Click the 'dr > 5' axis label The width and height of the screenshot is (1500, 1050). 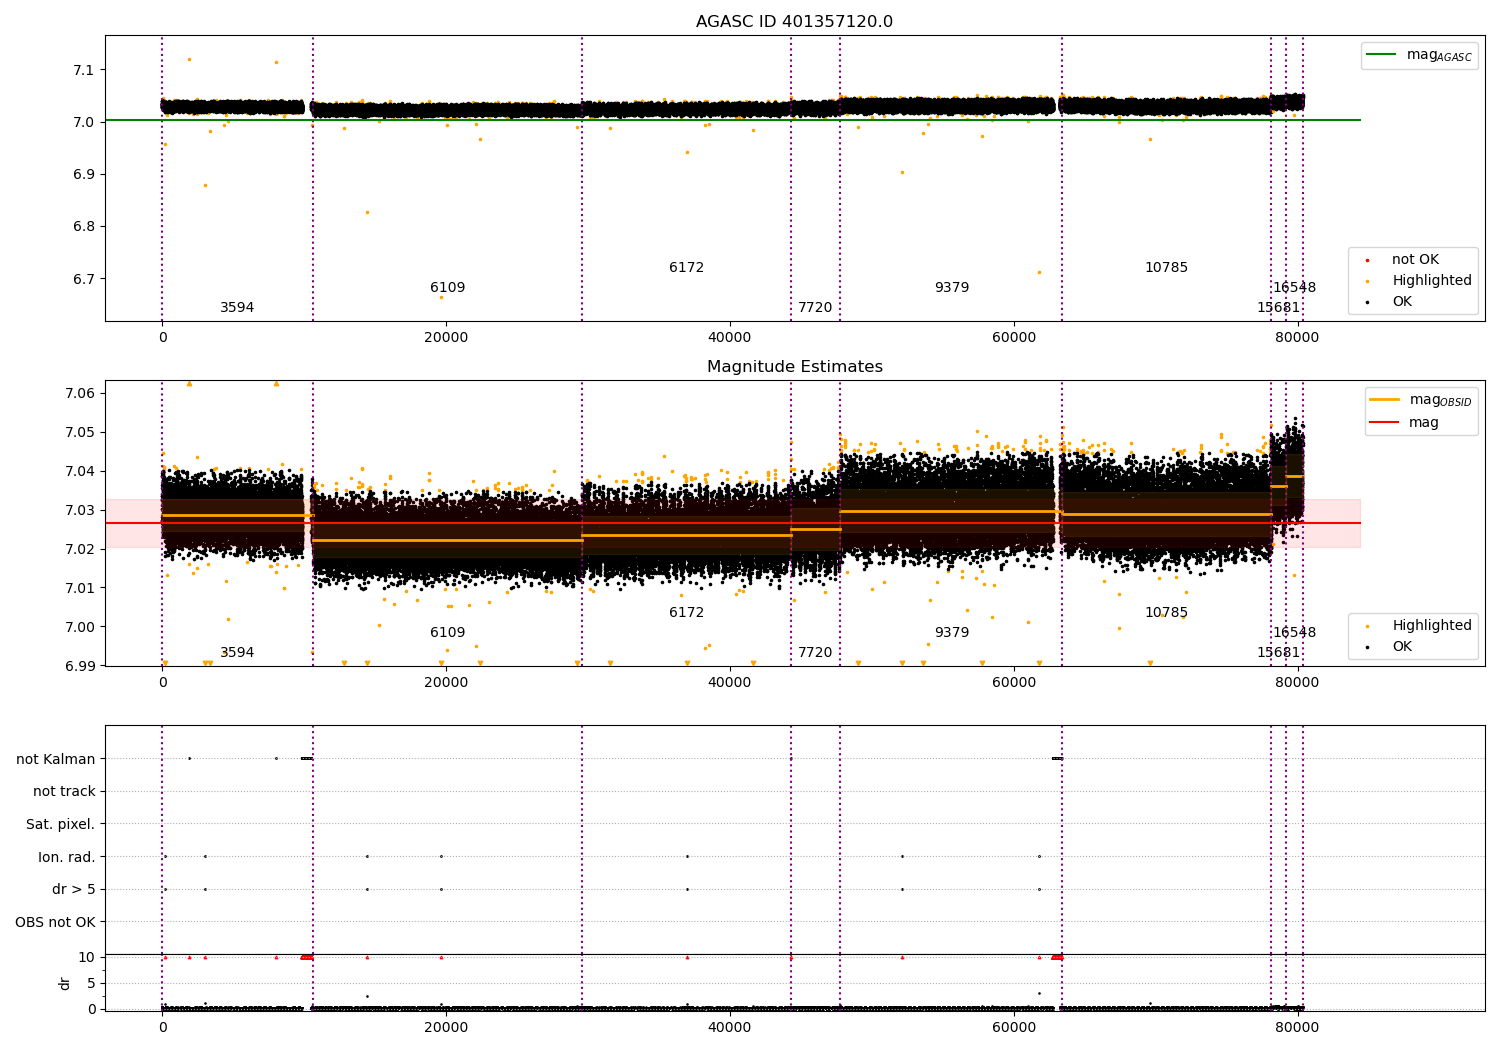click(x=73, y=890)
